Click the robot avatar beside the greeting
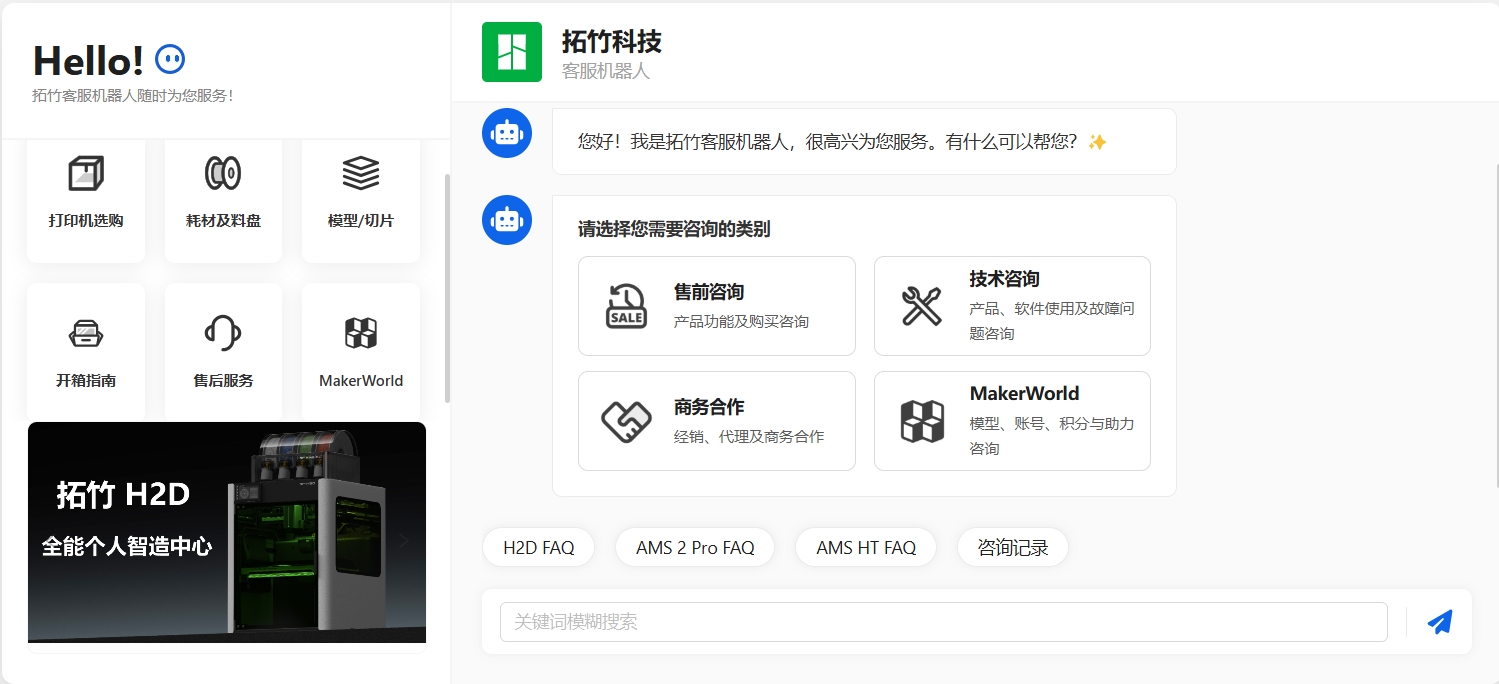1499x684 pixels. click(507, 133)
